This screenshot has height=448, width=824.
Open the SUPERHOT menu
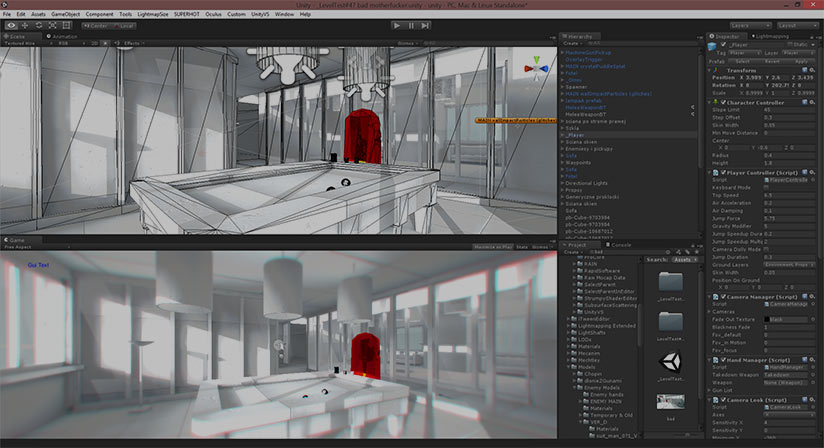click(x=187, y=14)
